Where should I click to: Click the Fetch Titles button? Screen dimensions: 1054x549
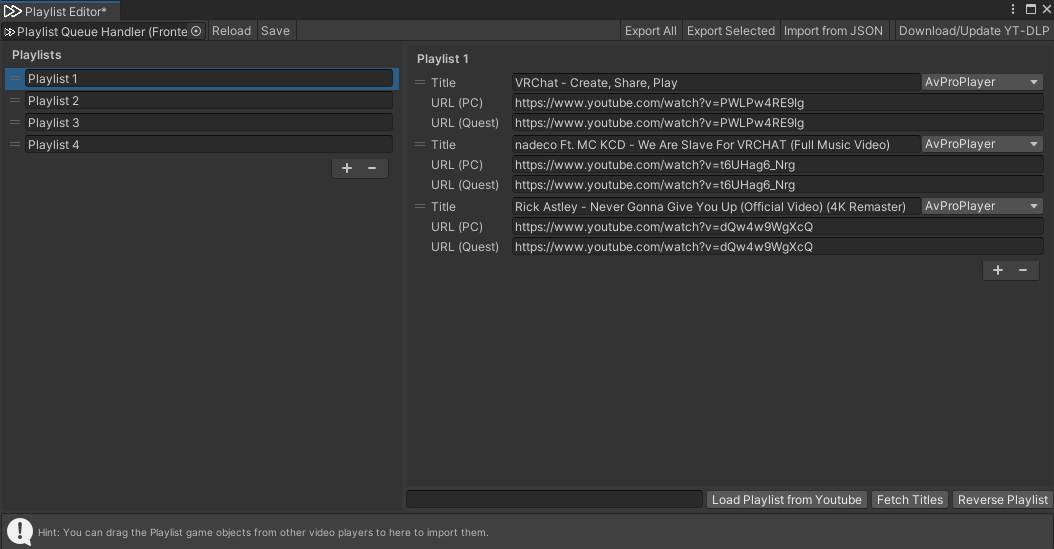click(x=909, y=500)
